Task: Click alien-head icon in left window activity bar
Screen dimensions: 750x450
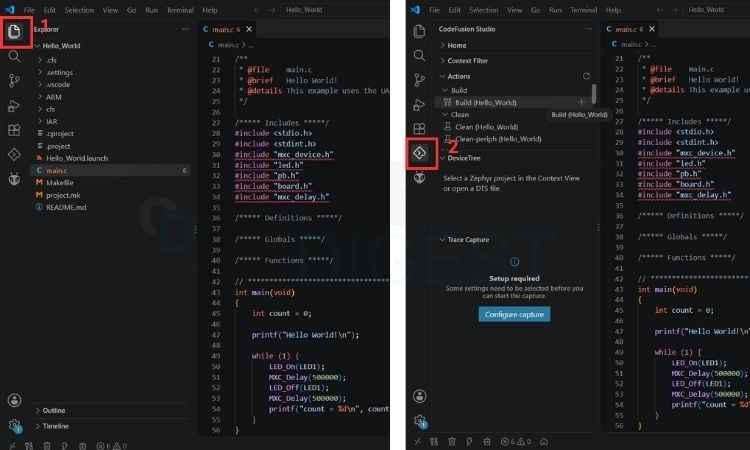Action: click(14, 179)
